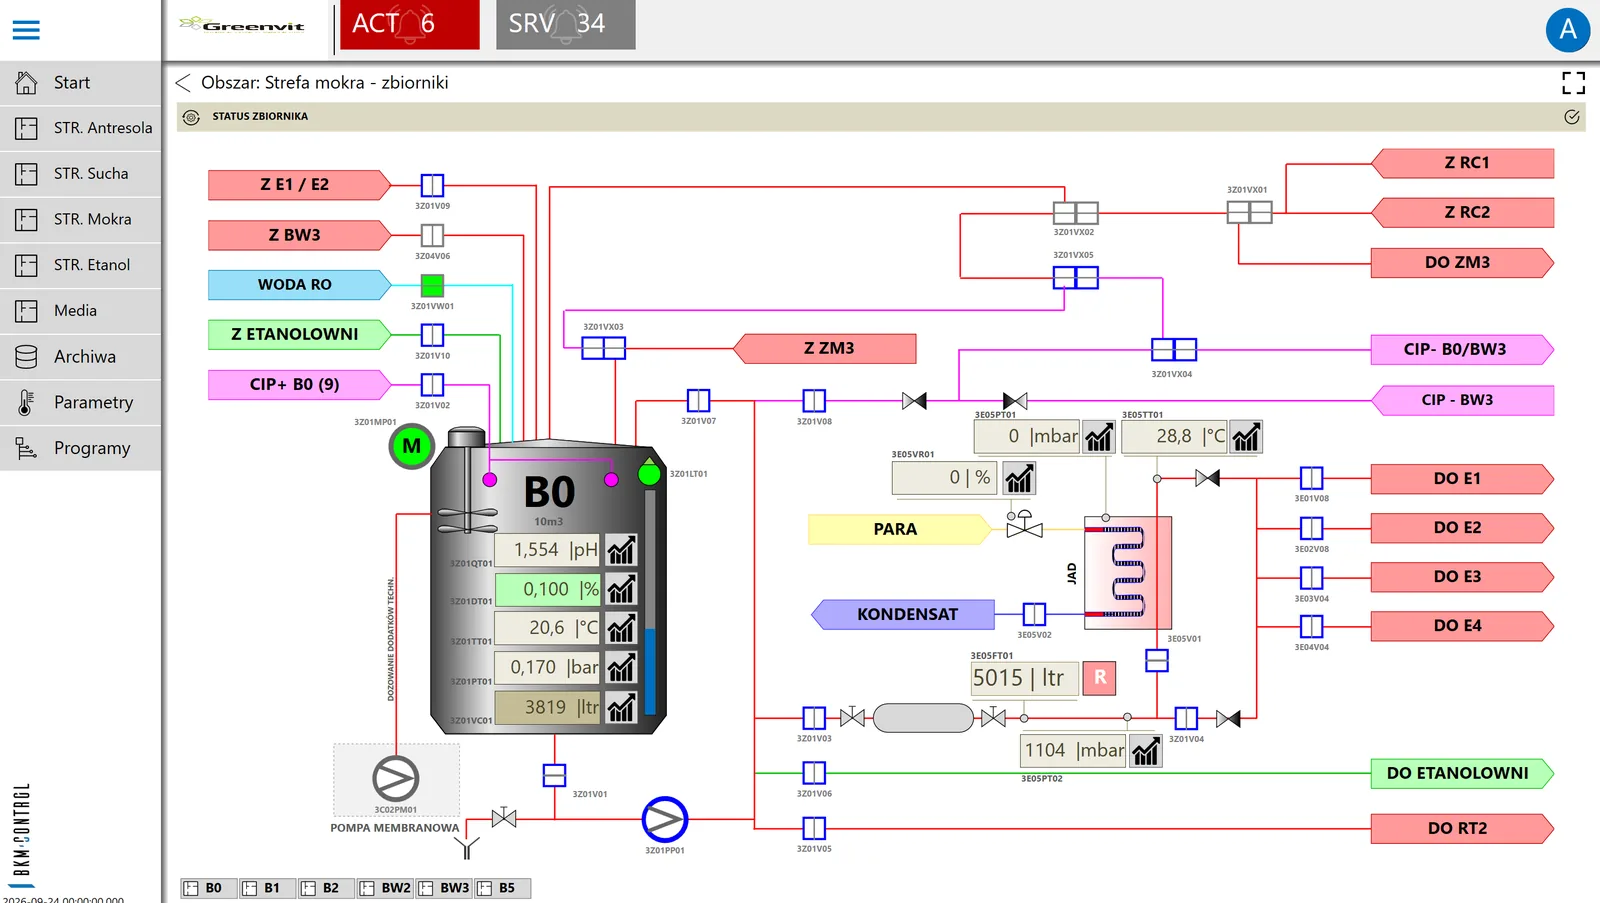
Task: Toggle valve 3Z01V02 on CIP+ B0 line
Action: coord(432,384)
